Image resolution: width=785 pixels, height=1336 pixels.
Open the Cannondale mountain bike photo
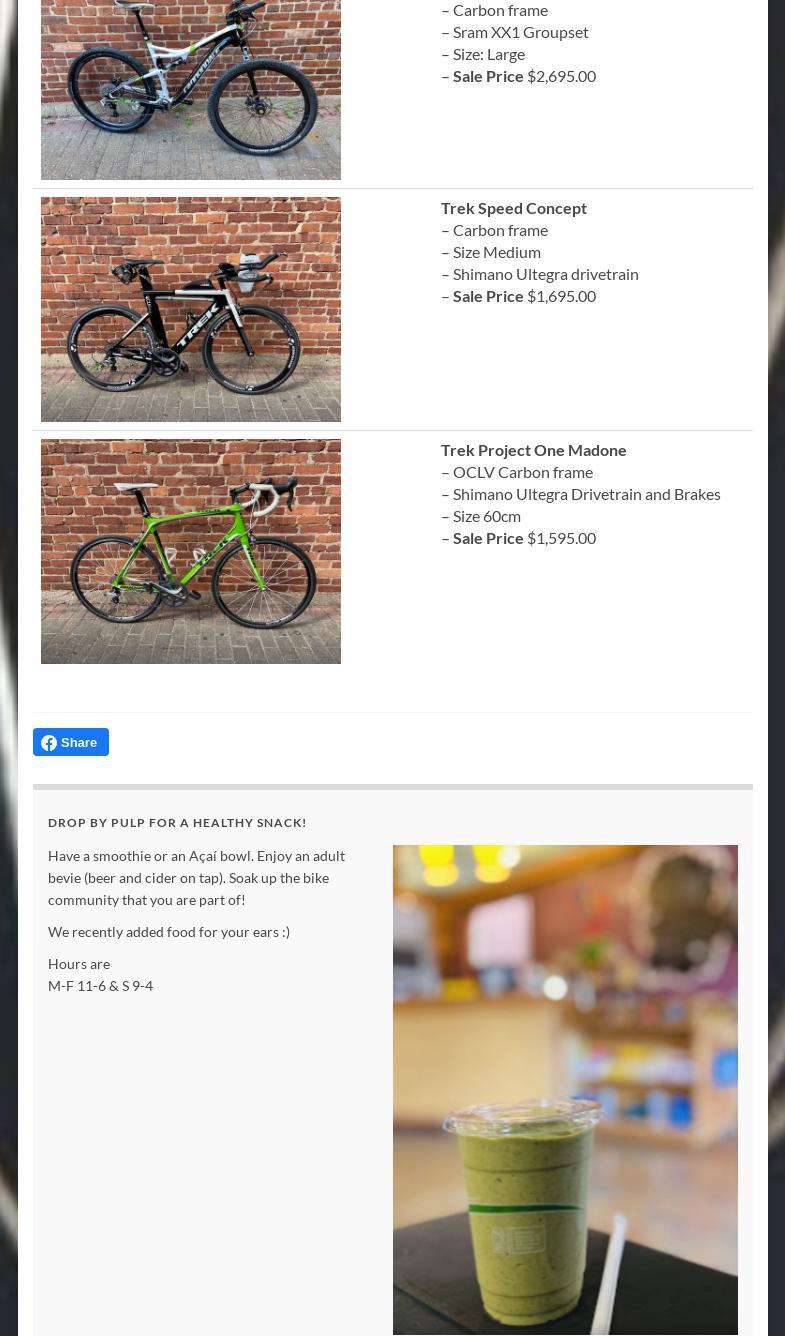coord(191,90)
